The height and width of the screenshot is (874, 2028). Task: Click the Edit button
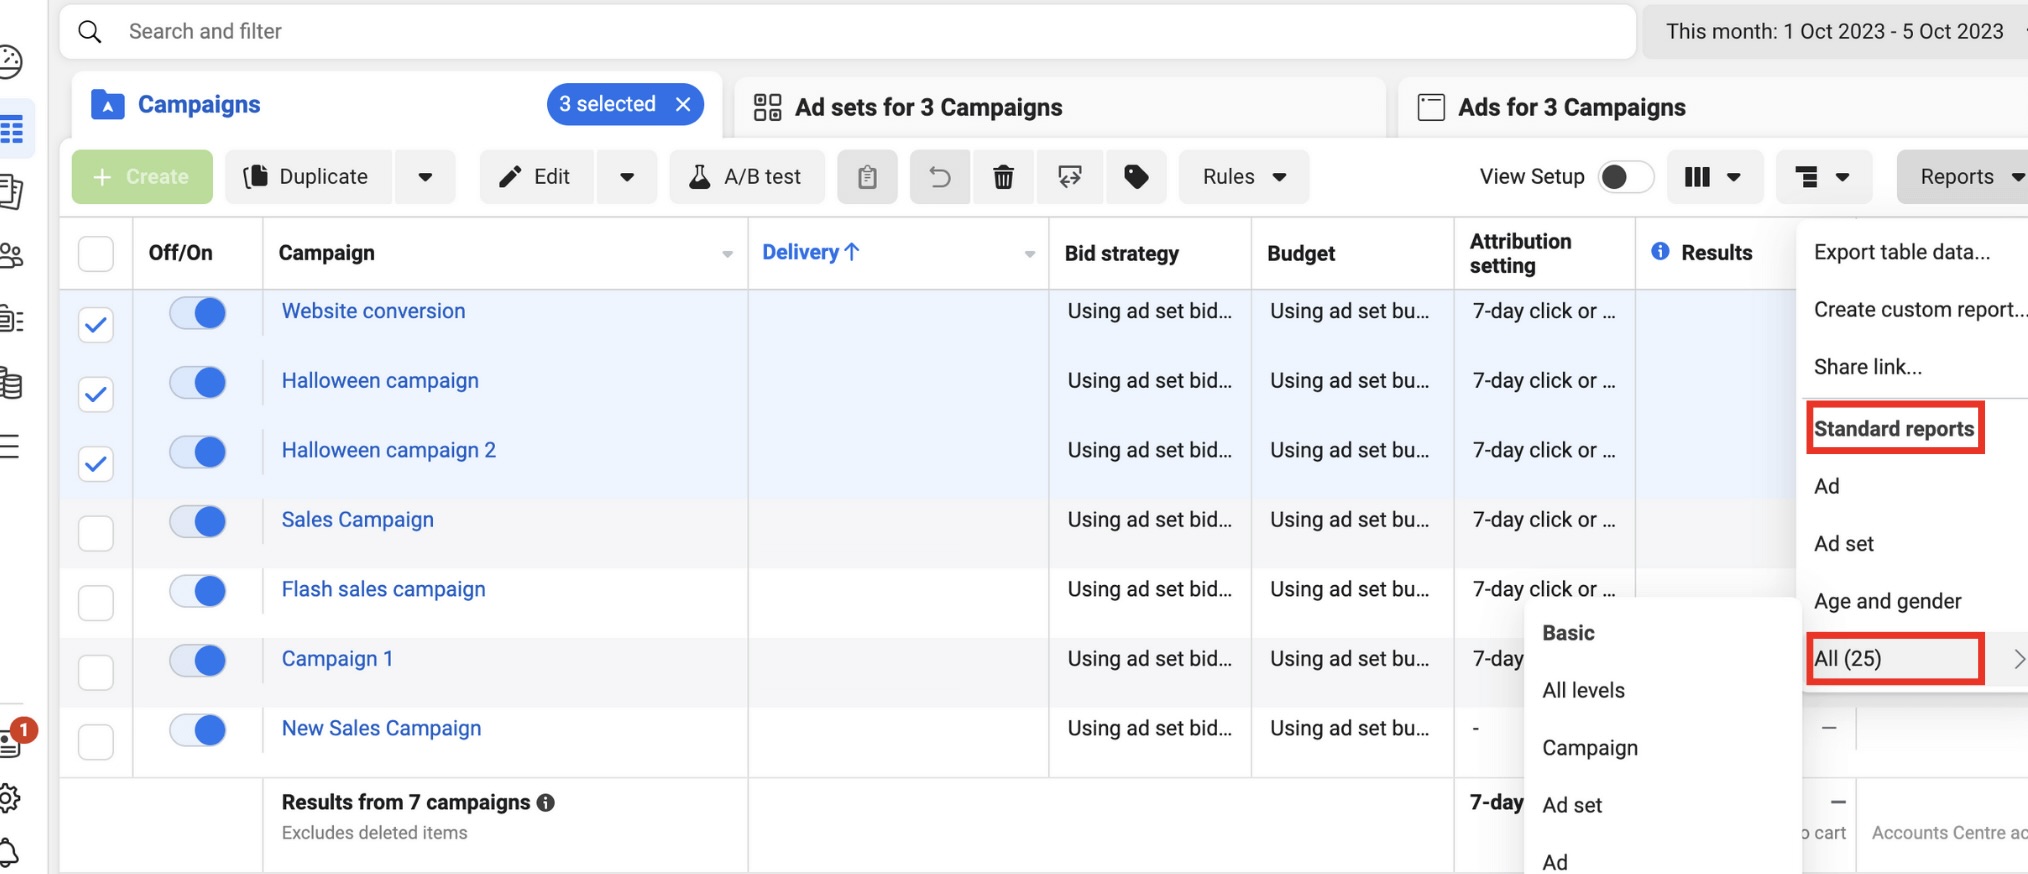(537, 177)
